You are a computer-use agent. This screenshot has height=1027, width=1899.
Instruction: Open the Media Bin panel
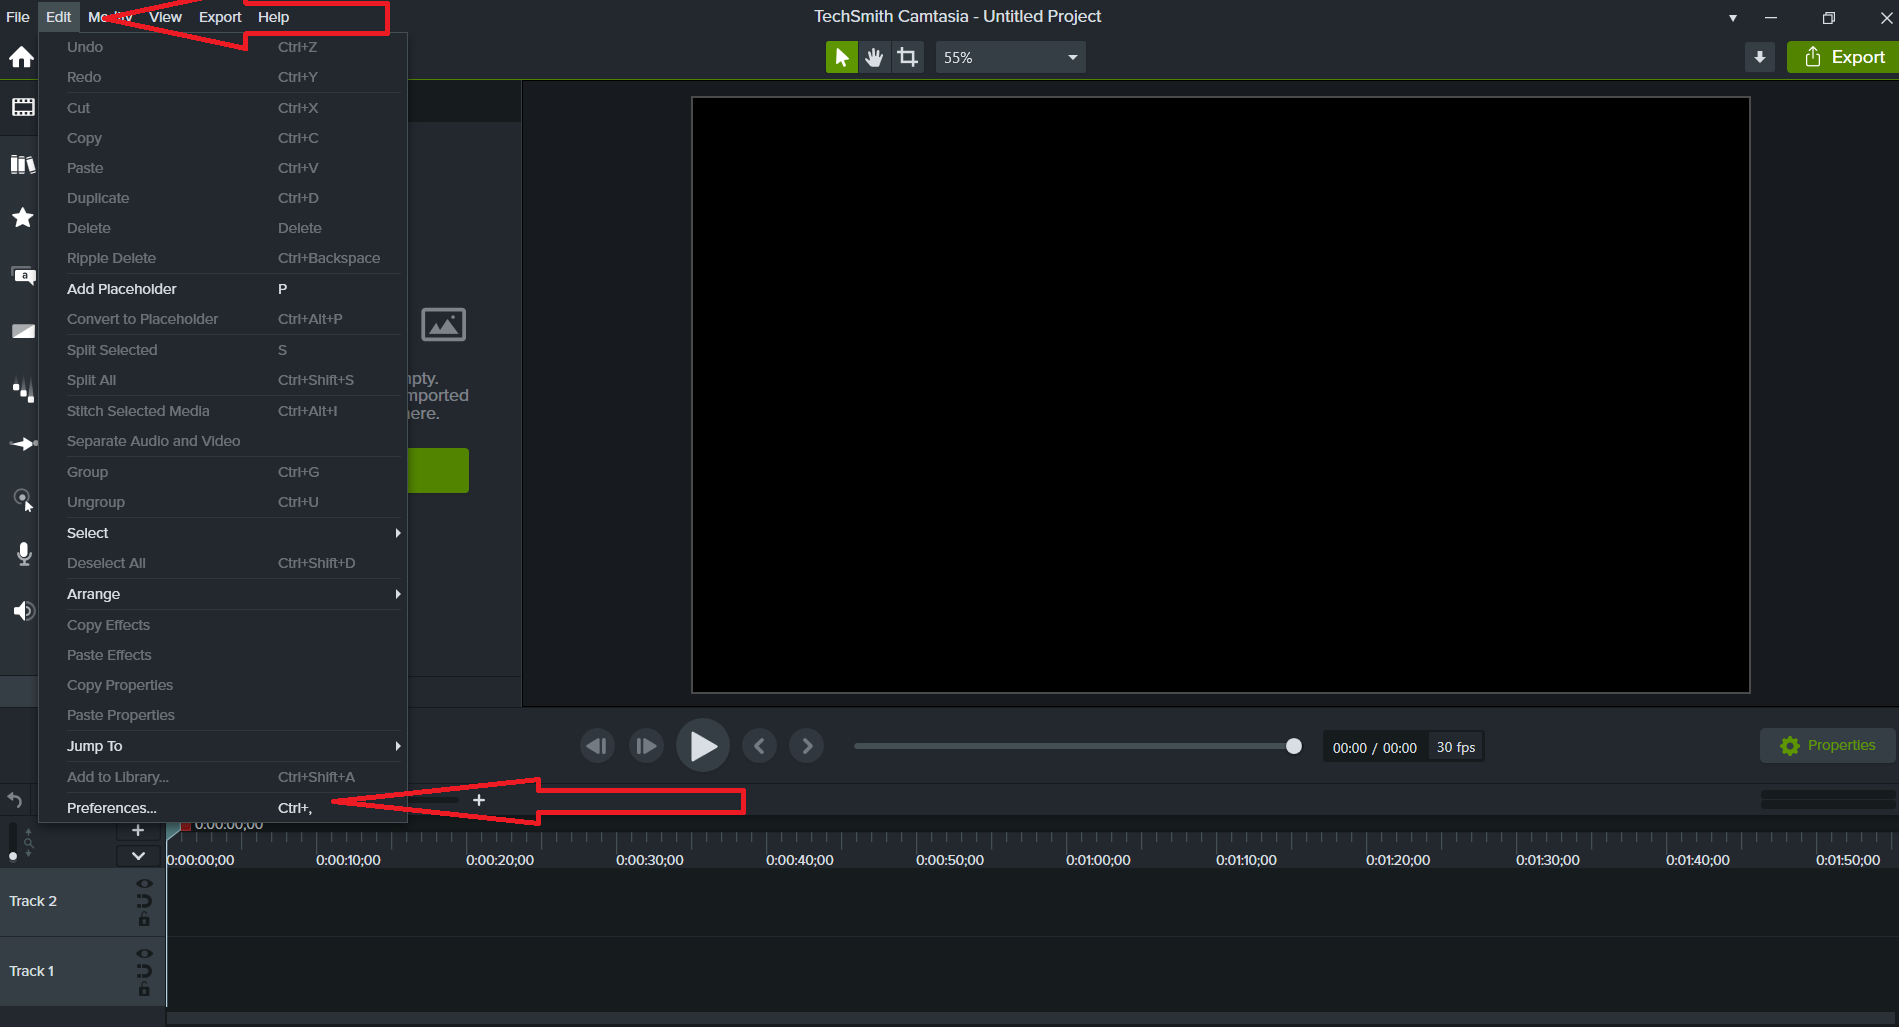point(22,107)
